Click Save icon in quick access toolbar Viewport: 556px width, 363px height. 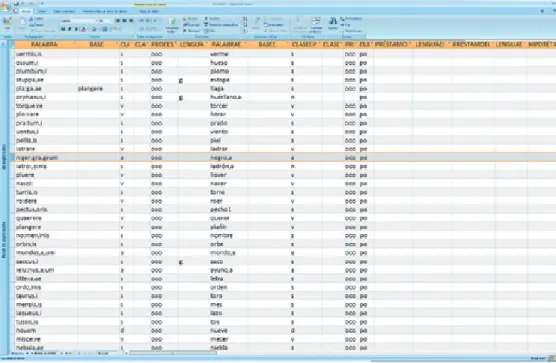pos(16,4)
